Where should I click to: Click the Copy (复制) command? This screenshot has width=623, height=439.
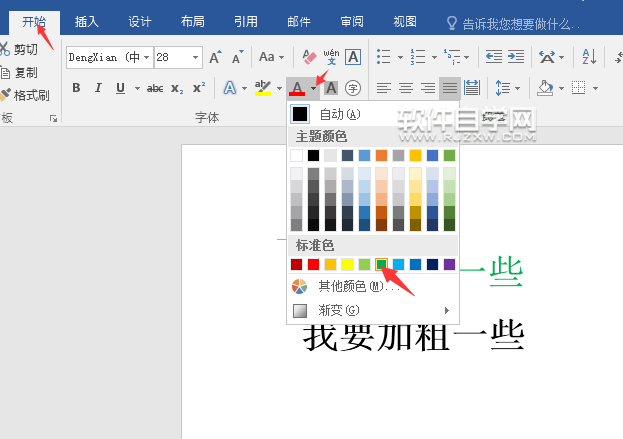(x=19, y=73)
